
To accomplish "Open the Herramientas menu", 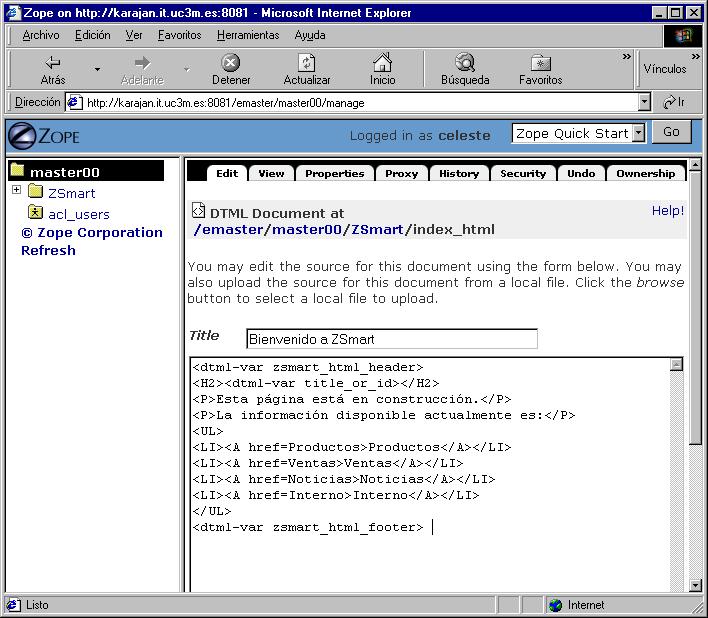I will click(x=248, y=35).
